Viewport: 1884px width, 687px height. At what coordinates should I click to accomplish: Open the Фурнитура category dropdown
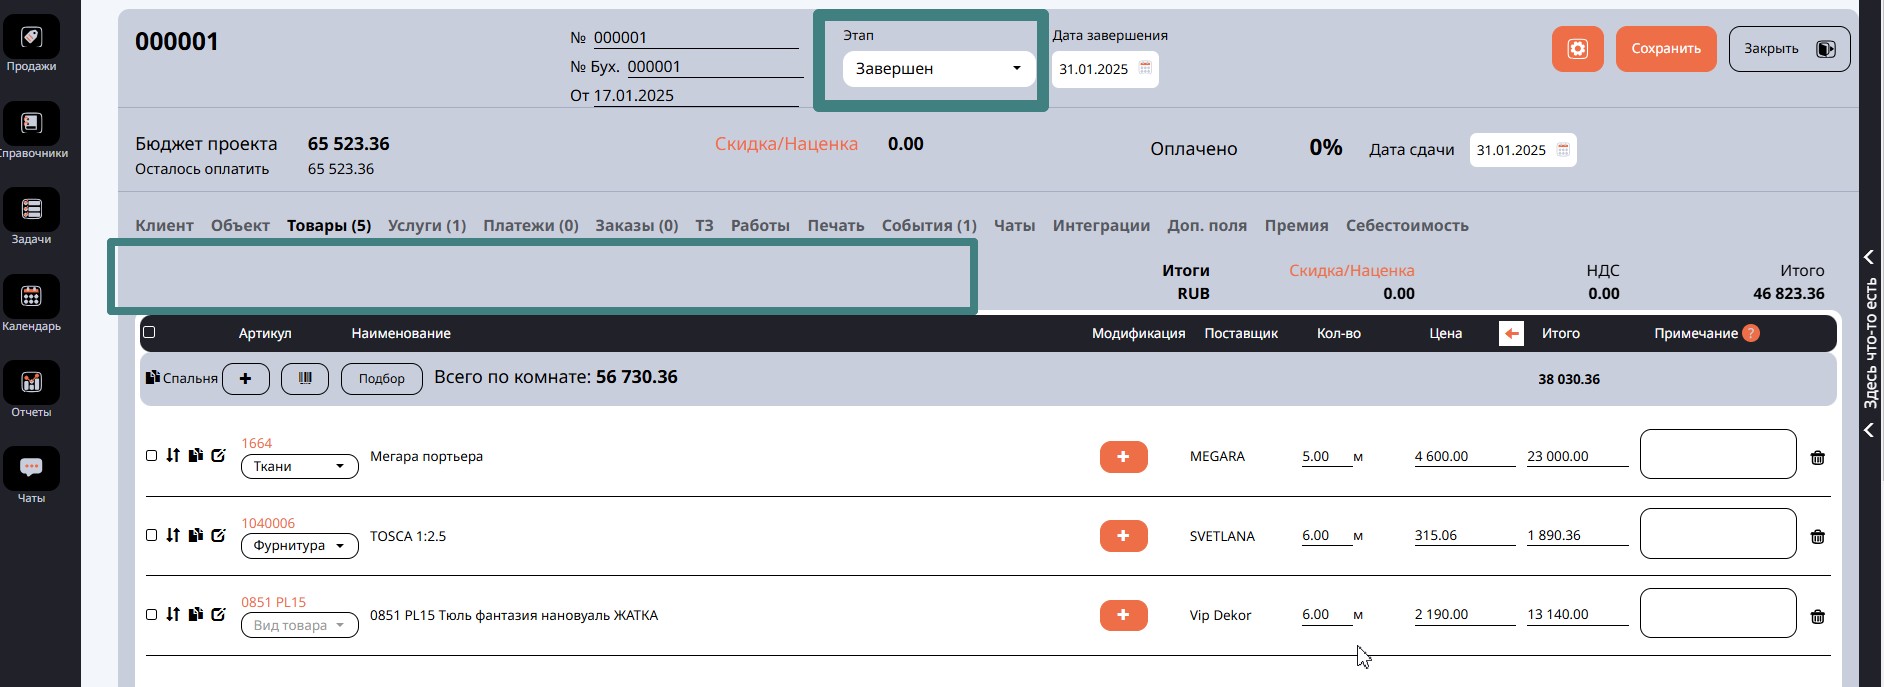pyautogui.click(x=299, y=546)
